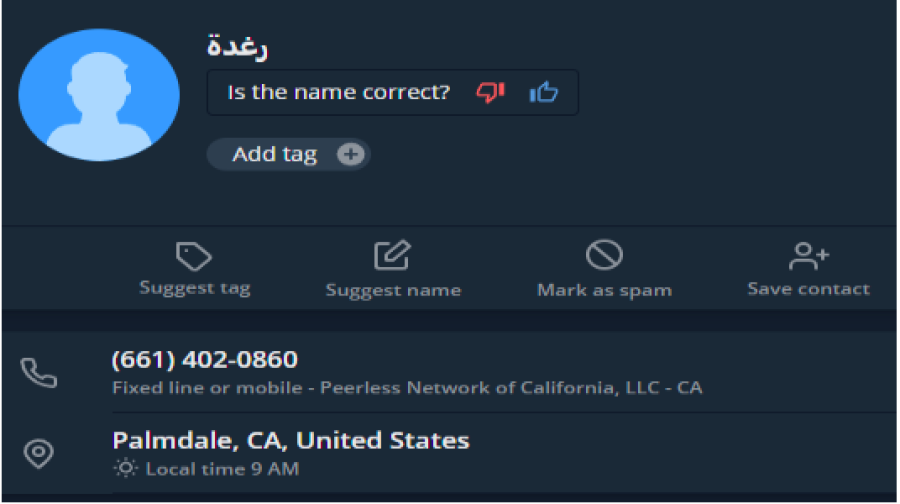Click the sun icon beside local time
The height and width of the screenshot is (504, 900).
coord(126,469)
